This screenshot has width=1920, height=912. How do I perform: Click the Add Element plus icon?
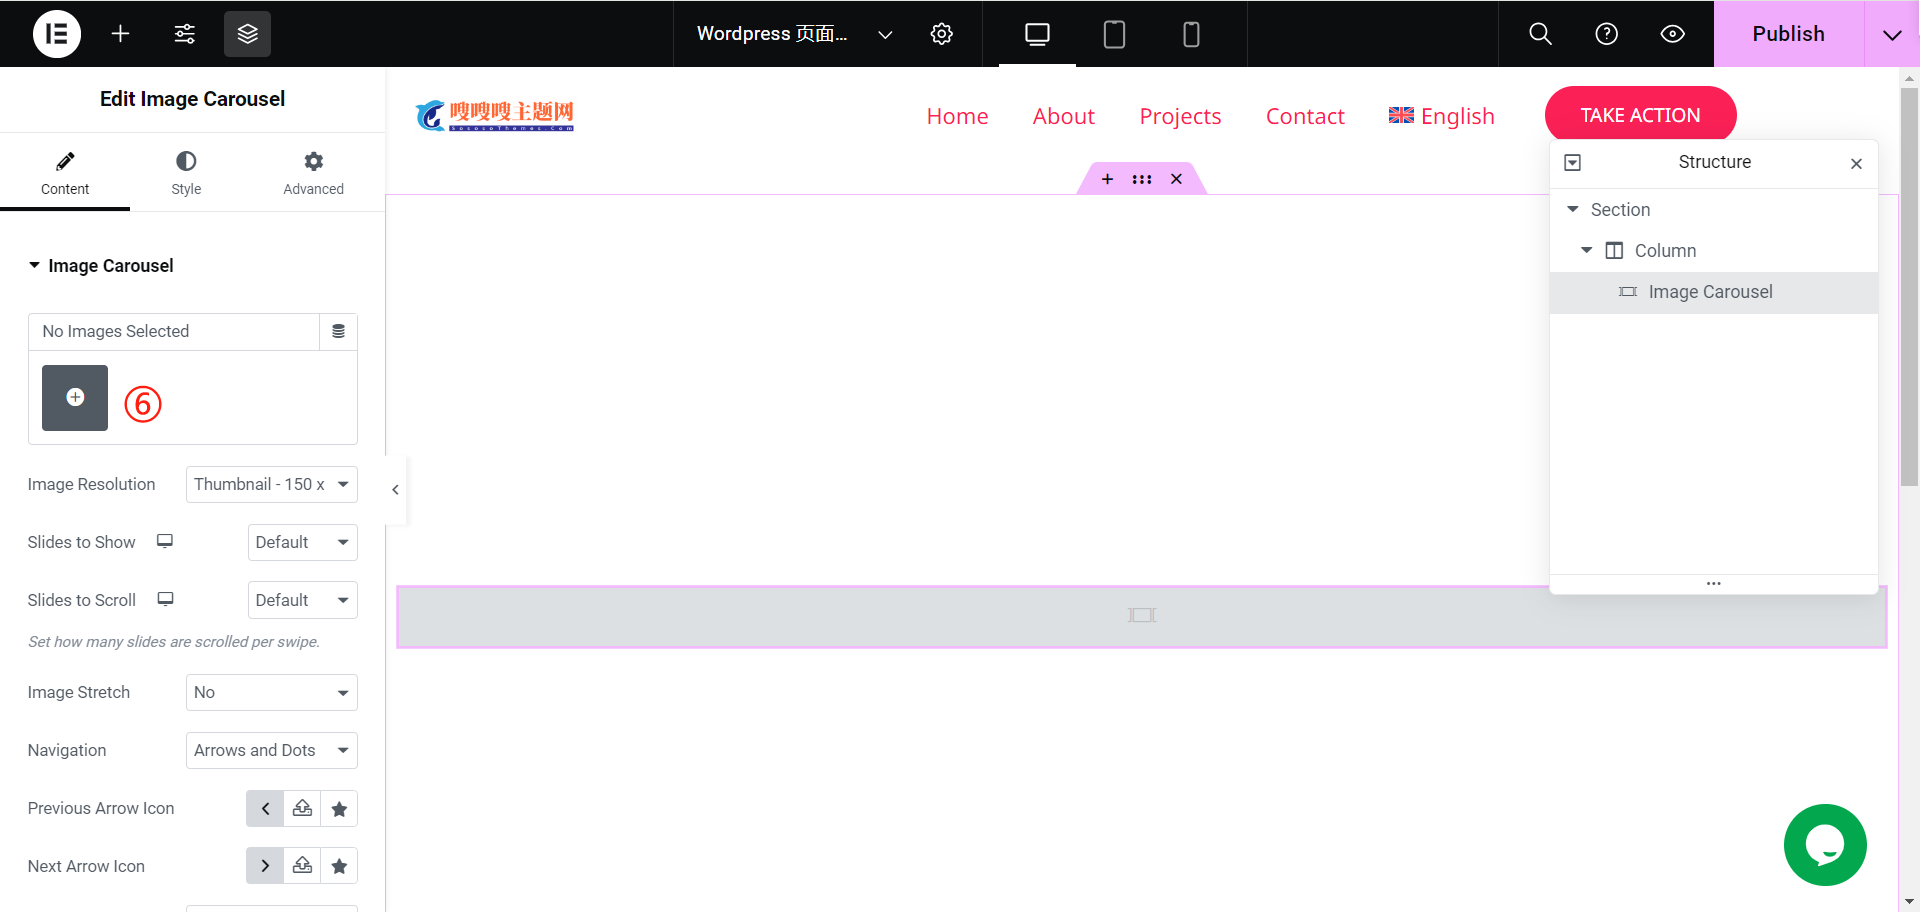pos(120,34)
